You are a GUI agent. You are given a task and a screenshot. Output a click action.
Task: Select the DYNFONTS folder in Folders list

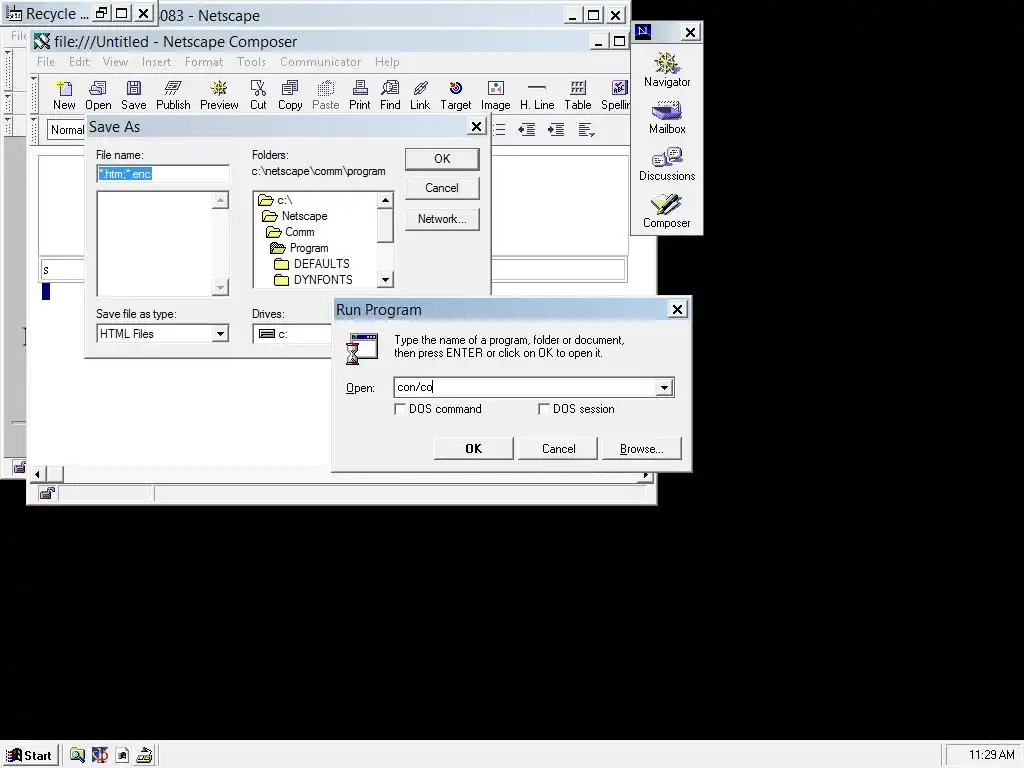(x=314, y=280)
